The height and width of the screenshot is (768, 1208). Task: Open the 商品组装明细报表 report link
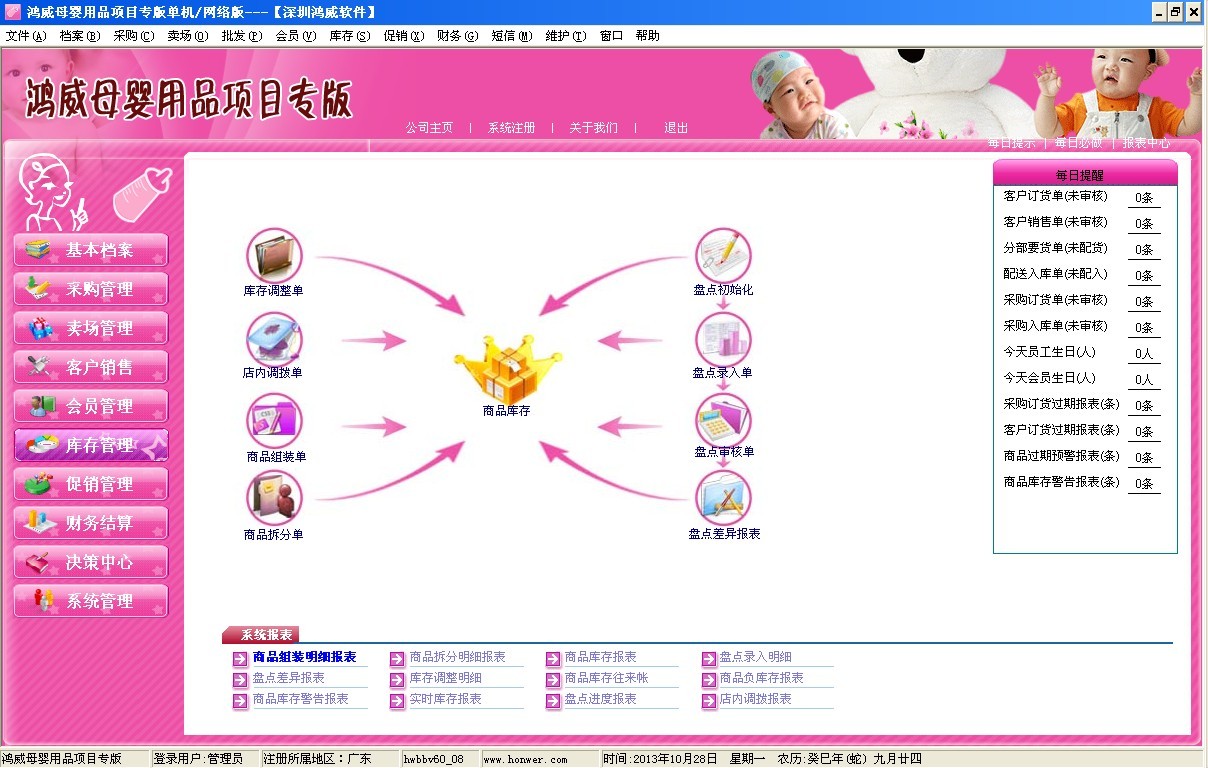point(304,657)
